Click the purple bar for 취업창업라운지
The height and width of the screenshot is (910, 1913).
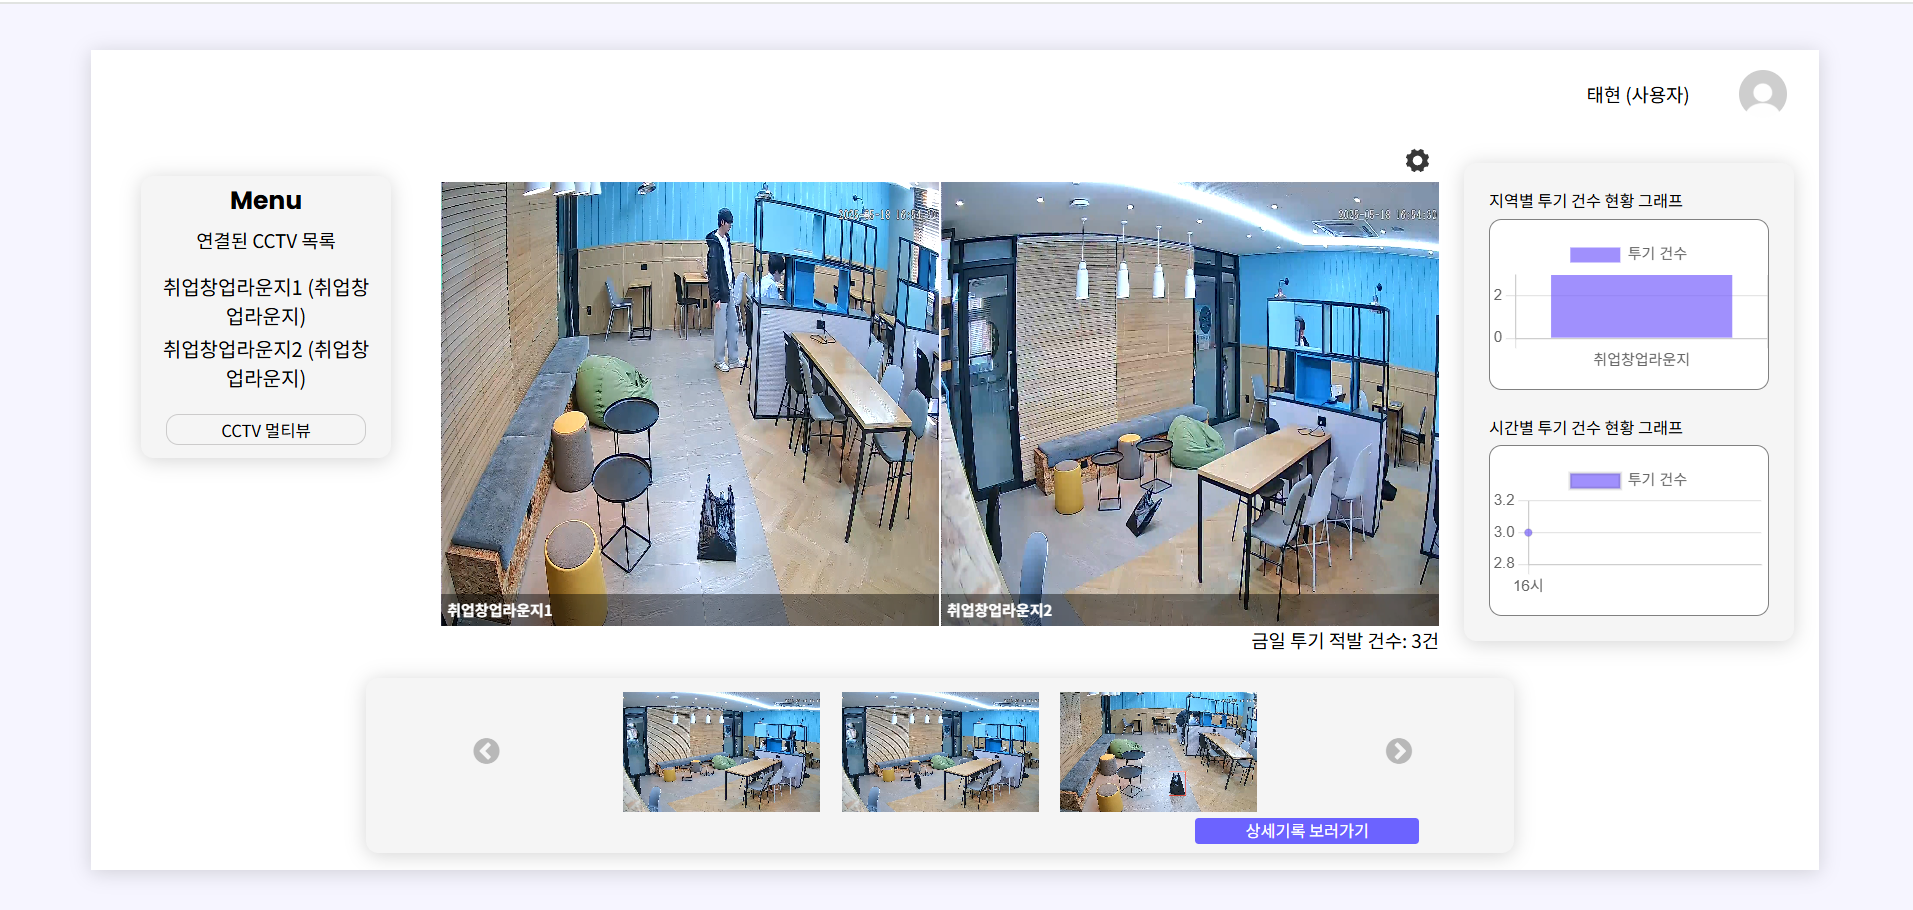(1641, 307)
